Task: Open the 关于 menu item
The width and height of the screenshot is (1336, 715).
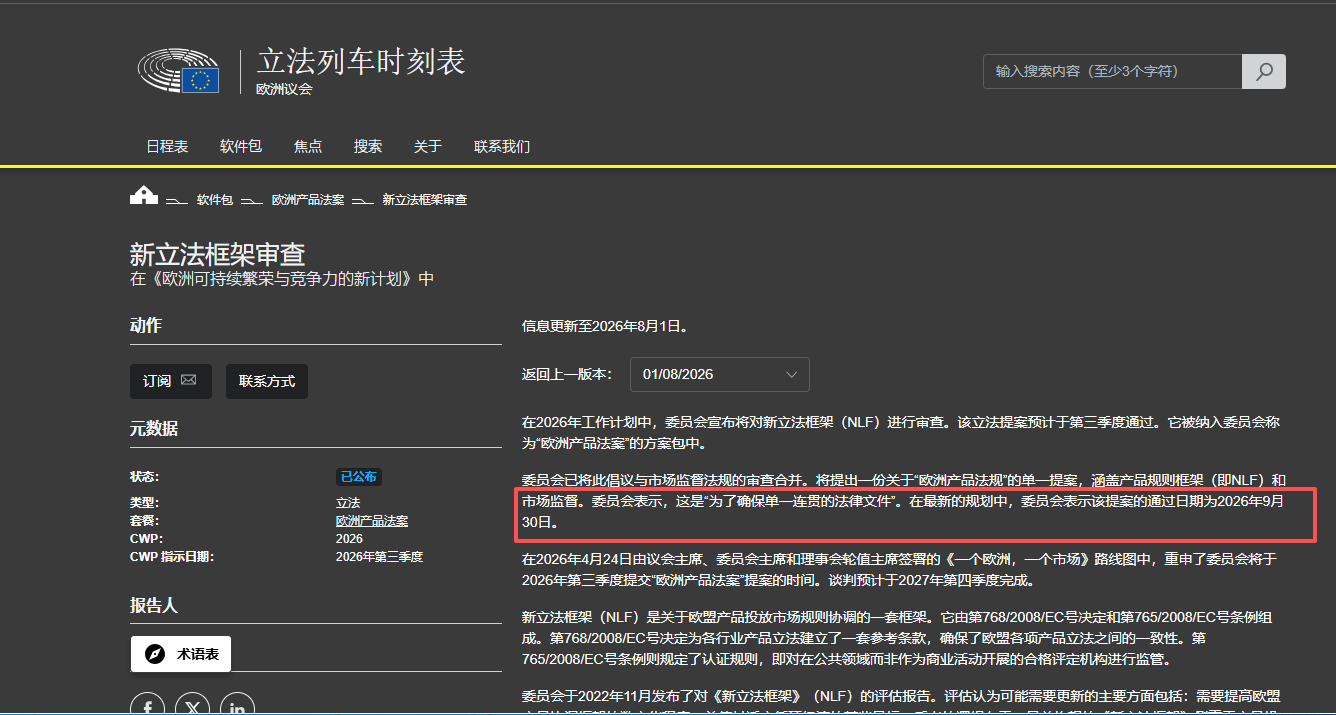Action: coord(428,146)
